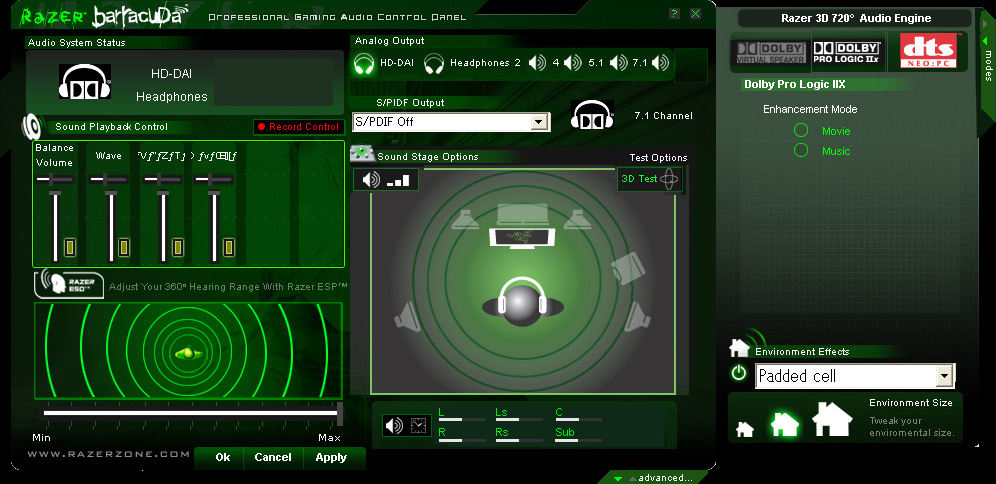This screenshot has height=484, width=996.
Task: Click the Environment Effects house icon
Action: tap(739, 347)
